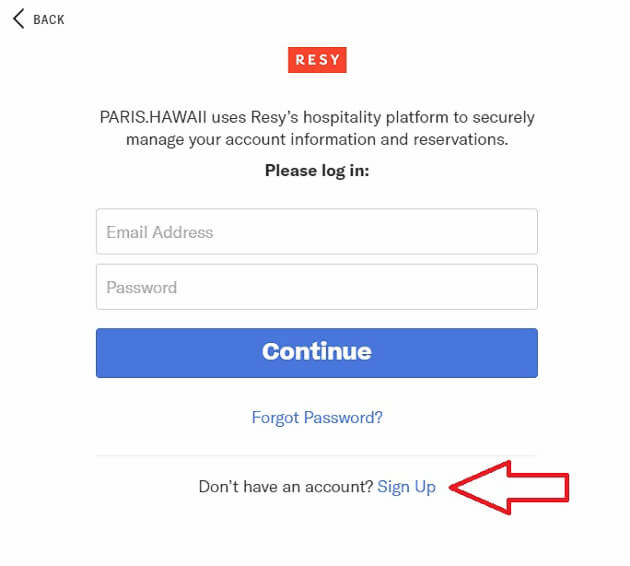Click the red outlined arrow graphic

tap(511, 487)
